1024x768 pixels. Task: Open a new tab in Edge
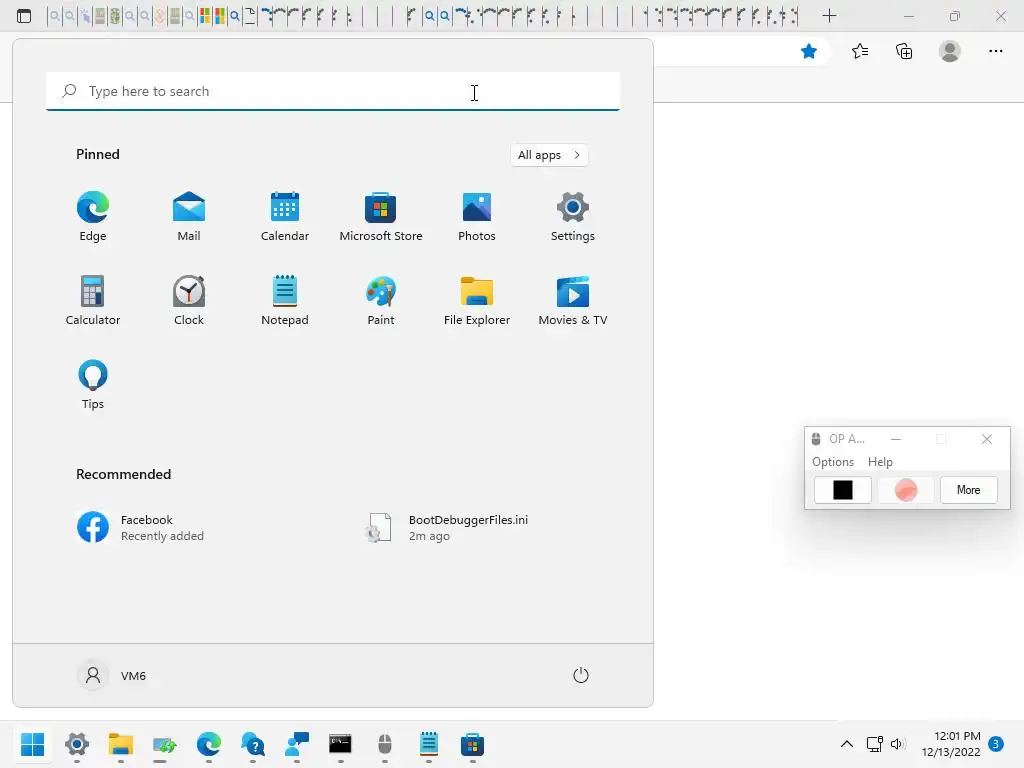click(x=829, y=16)
